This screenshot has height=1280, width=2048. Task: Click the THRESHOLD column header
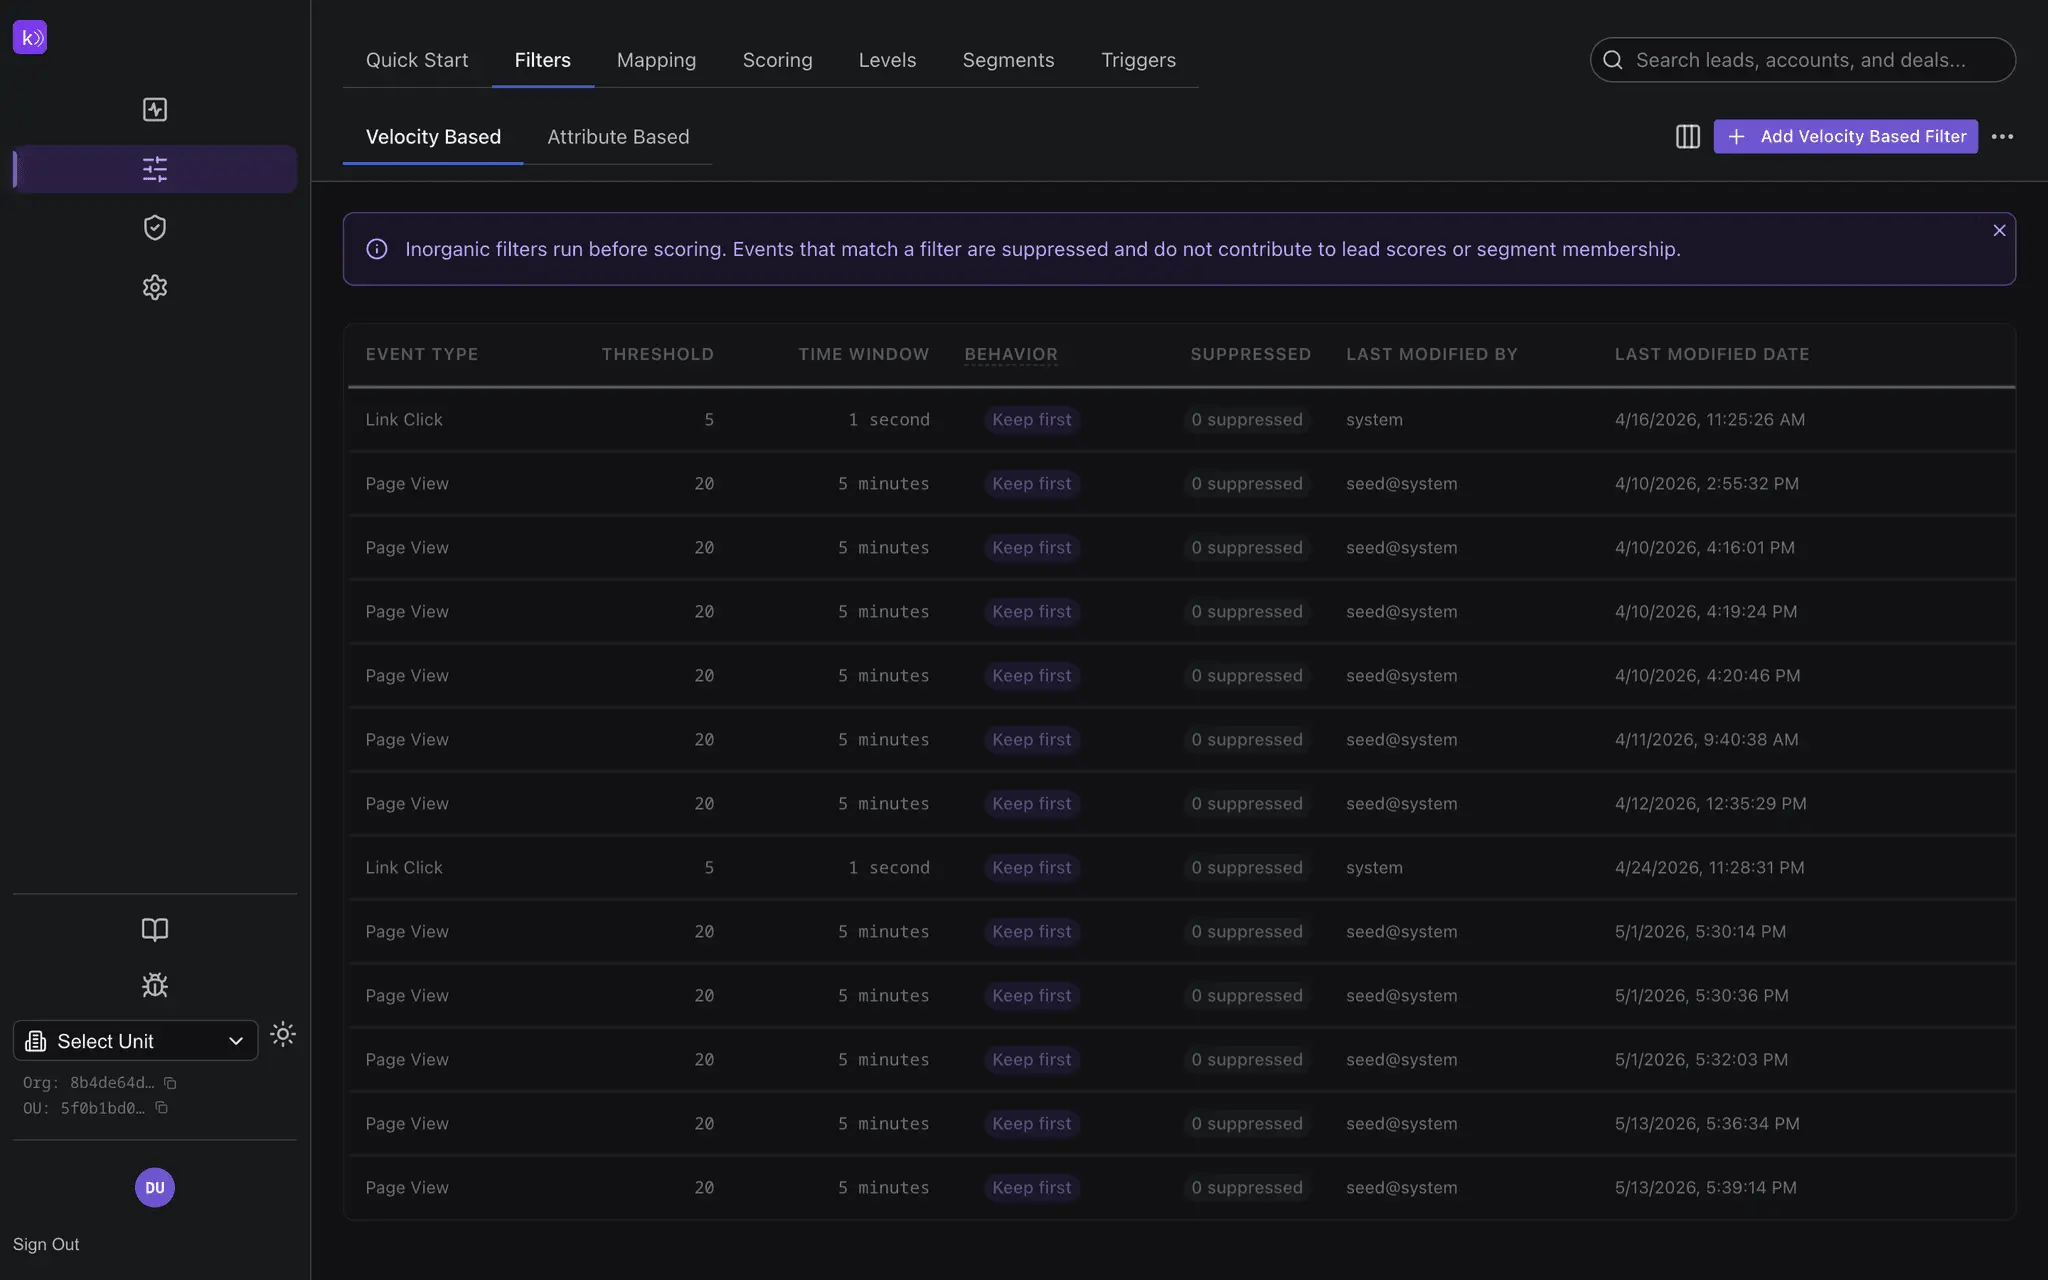658,354
